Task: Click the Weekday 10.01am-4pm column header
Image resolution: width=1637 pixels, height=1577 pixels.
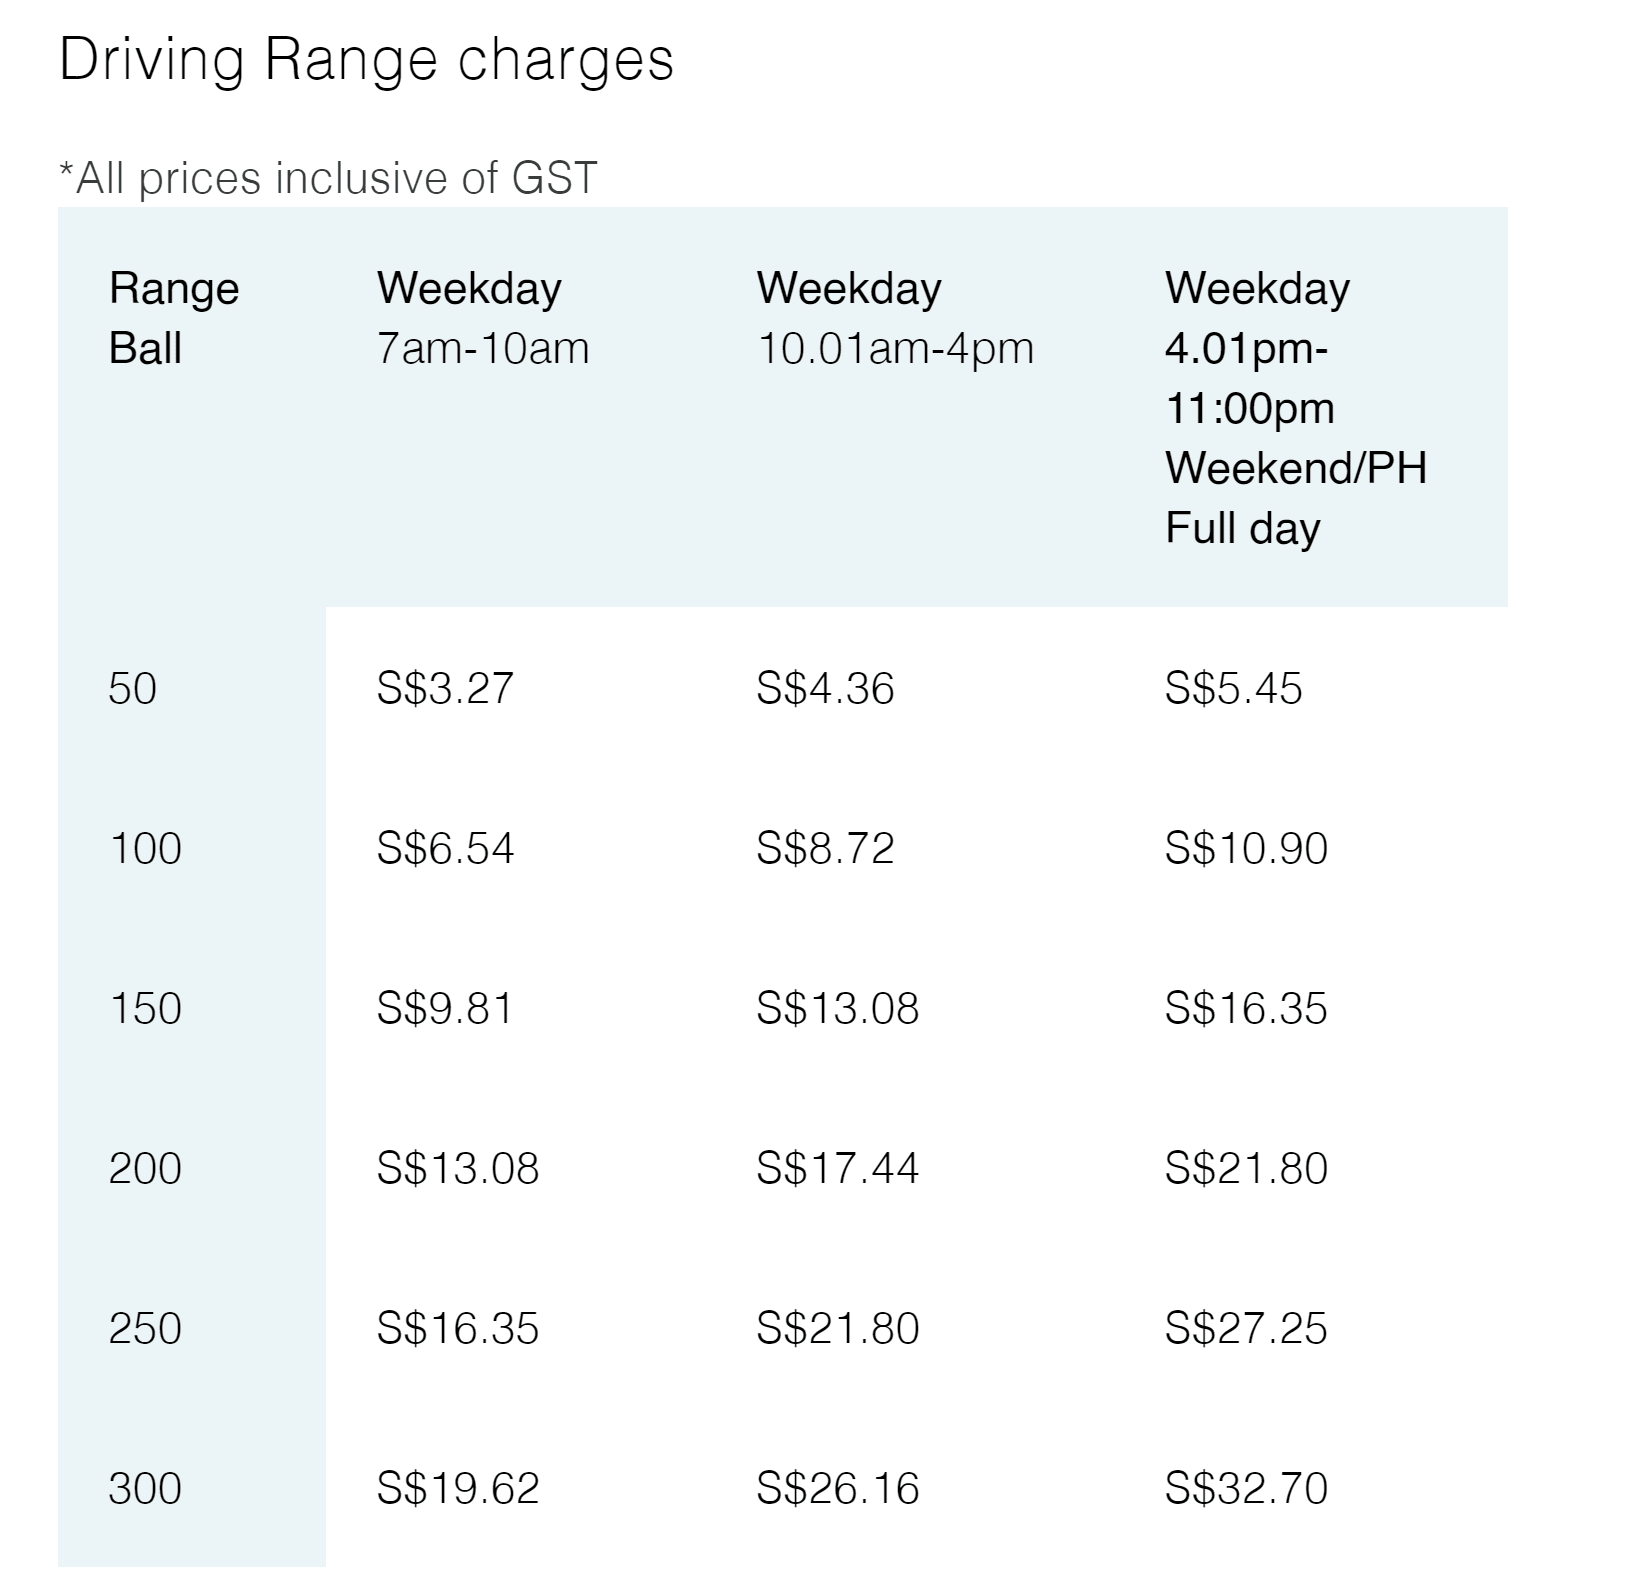Action: pyautogui.click(x=895, y=318)
